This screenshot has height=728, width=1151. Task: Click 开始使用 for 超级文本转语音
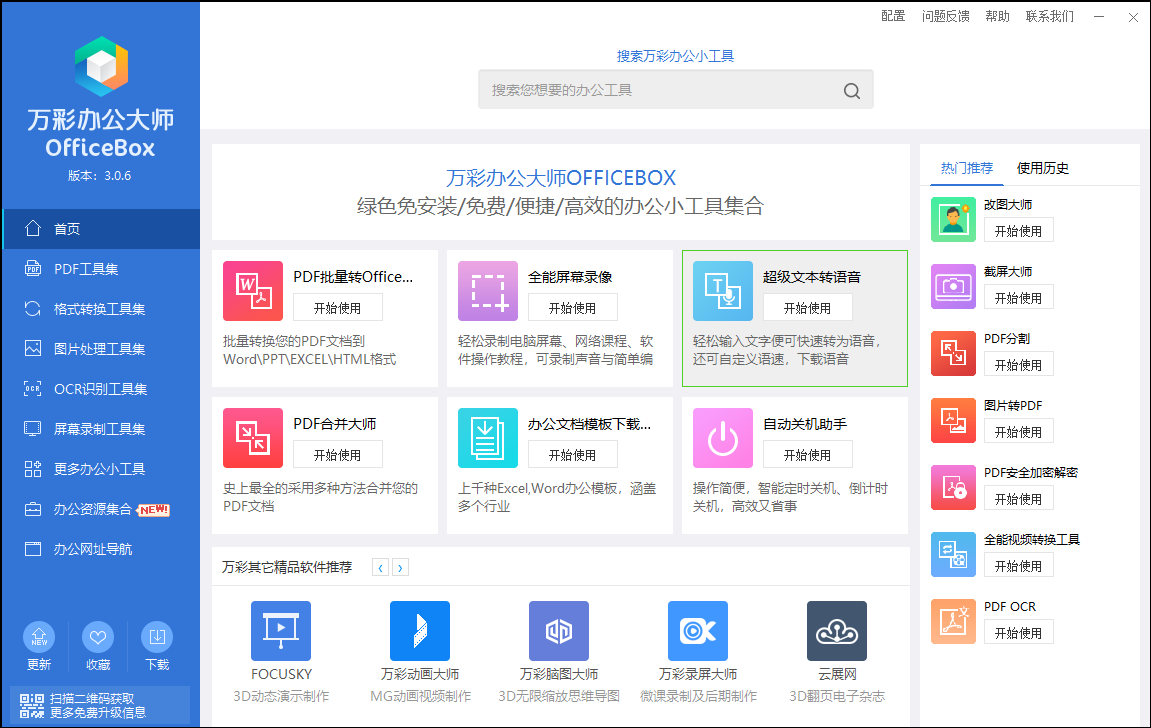pos(807,308)
